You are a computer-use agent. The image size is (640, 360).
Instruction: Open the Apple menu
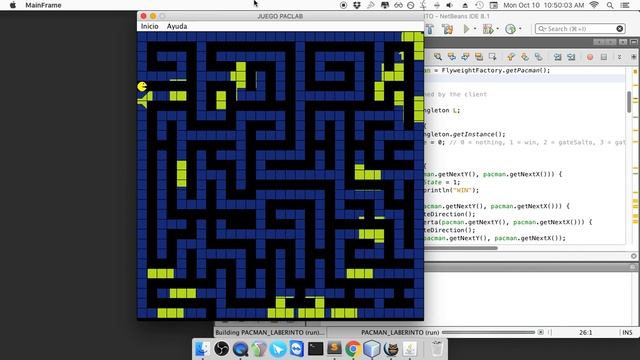click(13, 5)
